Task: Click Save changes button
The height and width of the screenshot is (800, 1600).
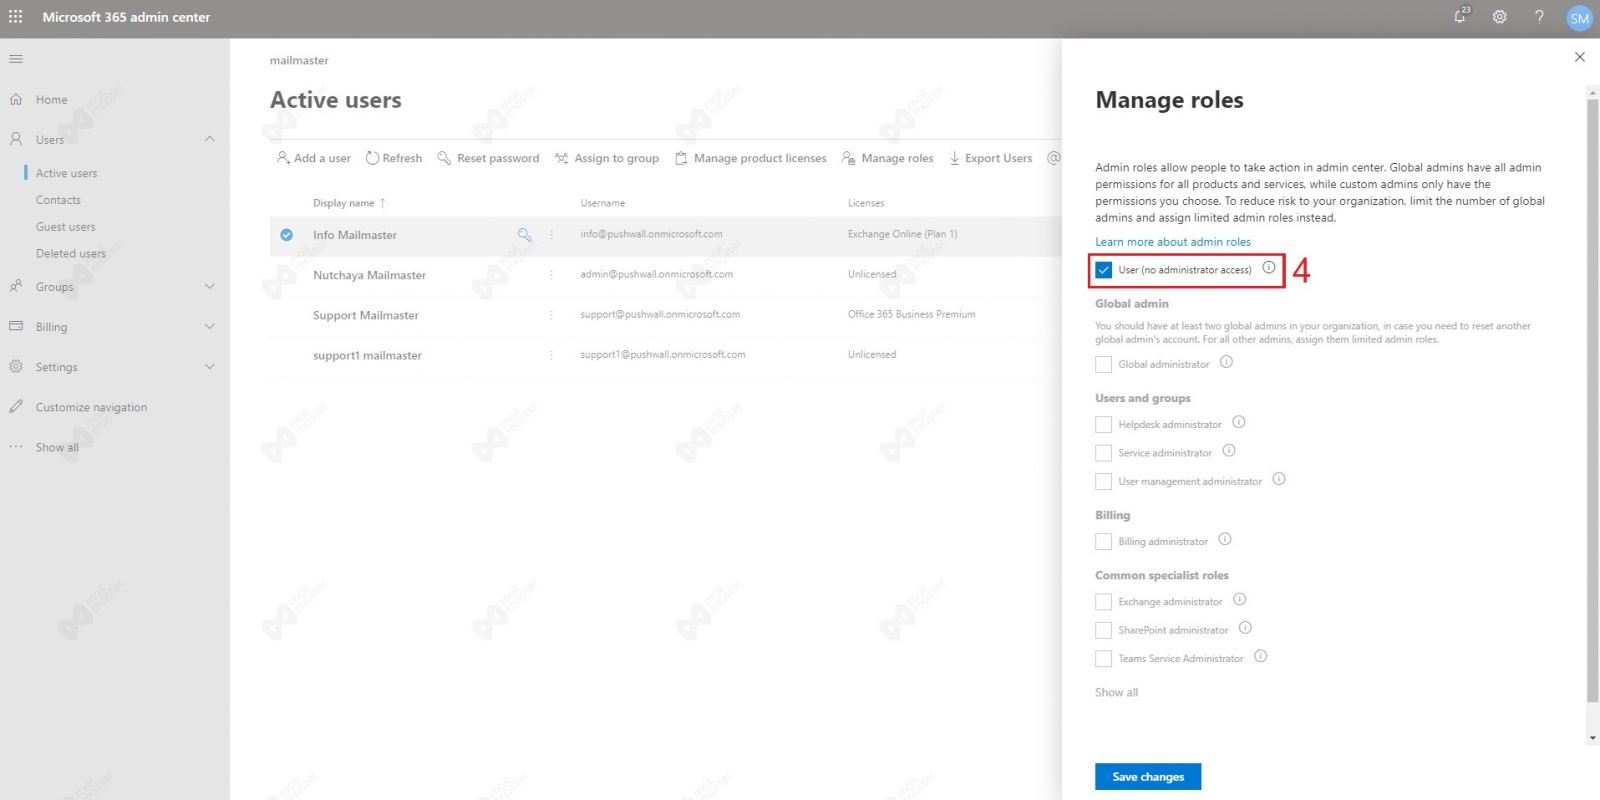Action: [x=1148, y=776]
